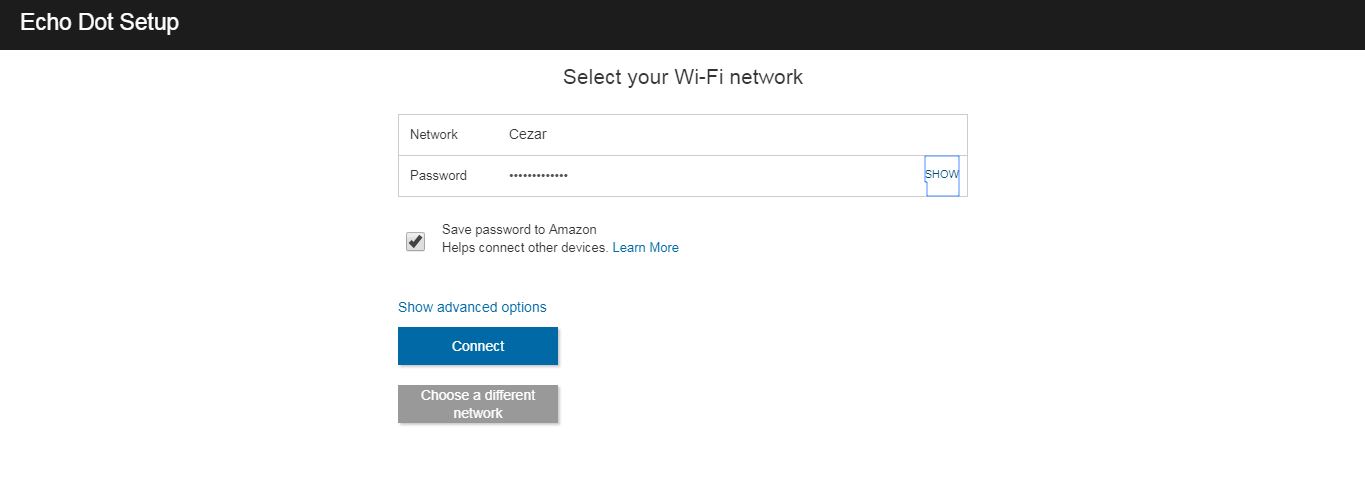
Task: Click the Echo Dot Setup title
Action: [x=99, y=23]
